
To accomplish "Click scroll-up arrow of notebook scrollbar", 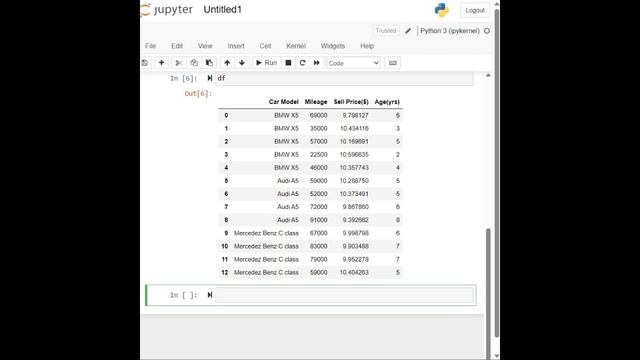I will pos(488,76).
